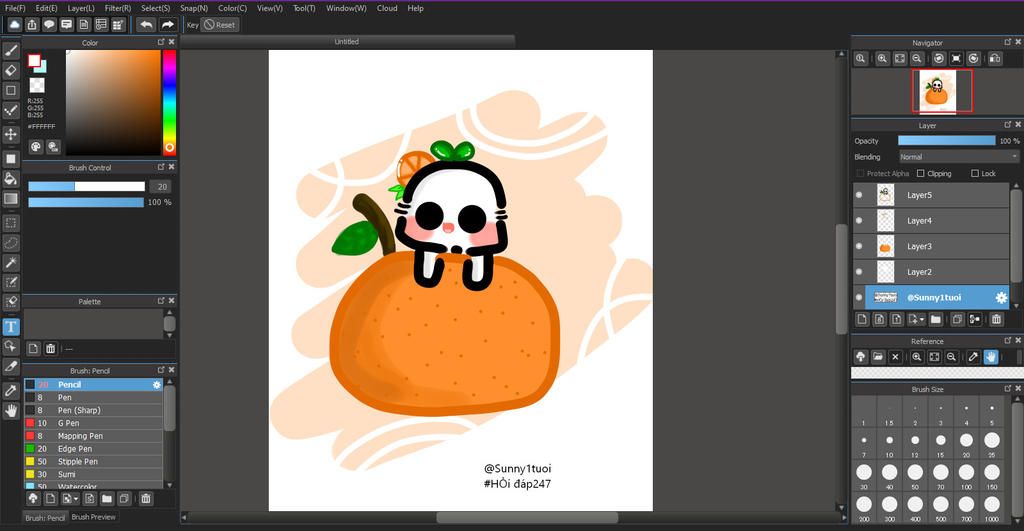1024x531 pixels.
Task: Select the Gradient tool
Action: pos(11,198)
